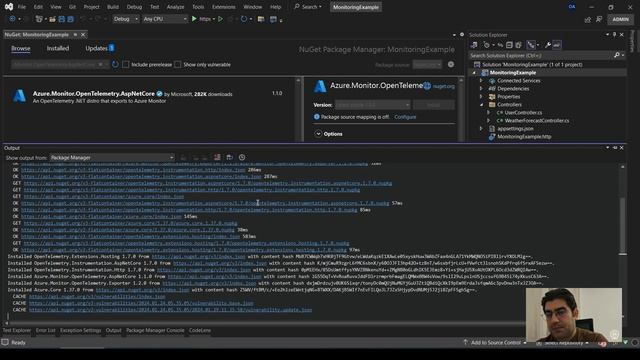Click Show All Files icon in Solution Explorer
This screenshot has height=360, width=640.
(x=518, y=45)
